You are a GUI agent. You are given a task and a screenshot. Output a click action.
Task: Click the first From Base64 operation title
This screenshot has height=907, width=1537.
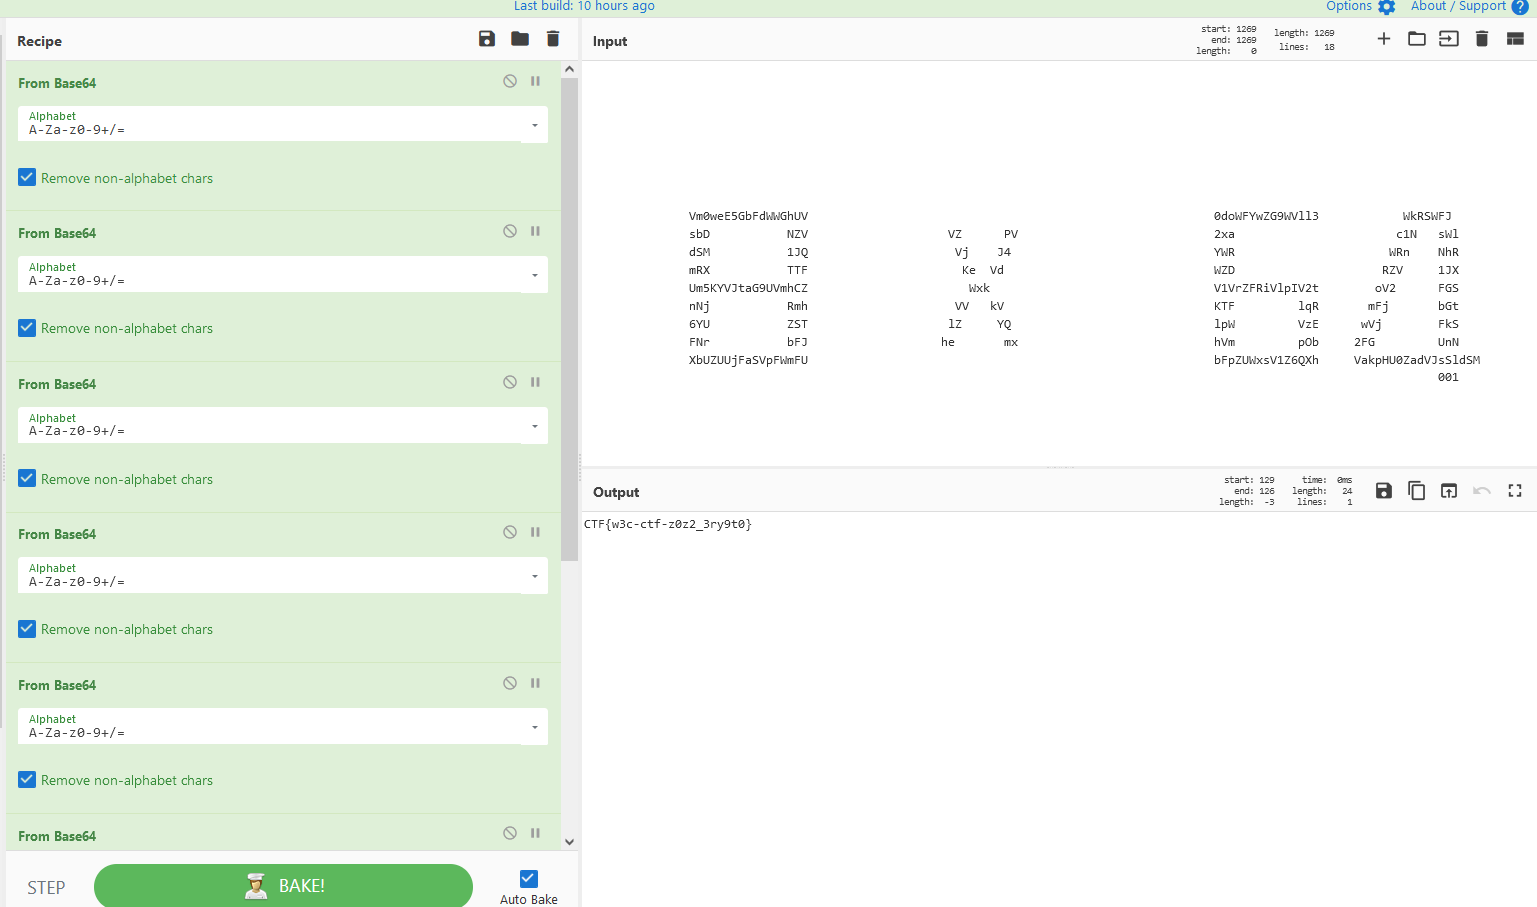click(57, 83)
